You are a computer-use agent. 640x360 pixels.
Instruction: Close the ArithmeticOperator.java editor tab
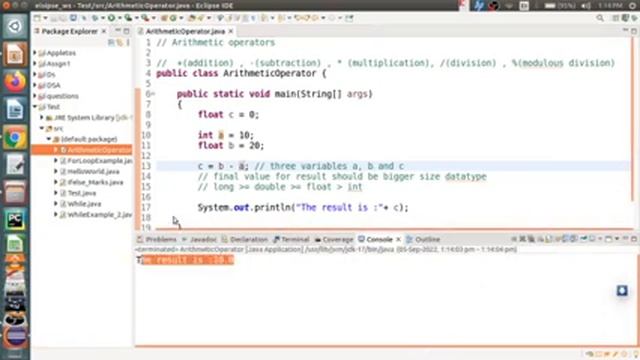coord(231,31)
